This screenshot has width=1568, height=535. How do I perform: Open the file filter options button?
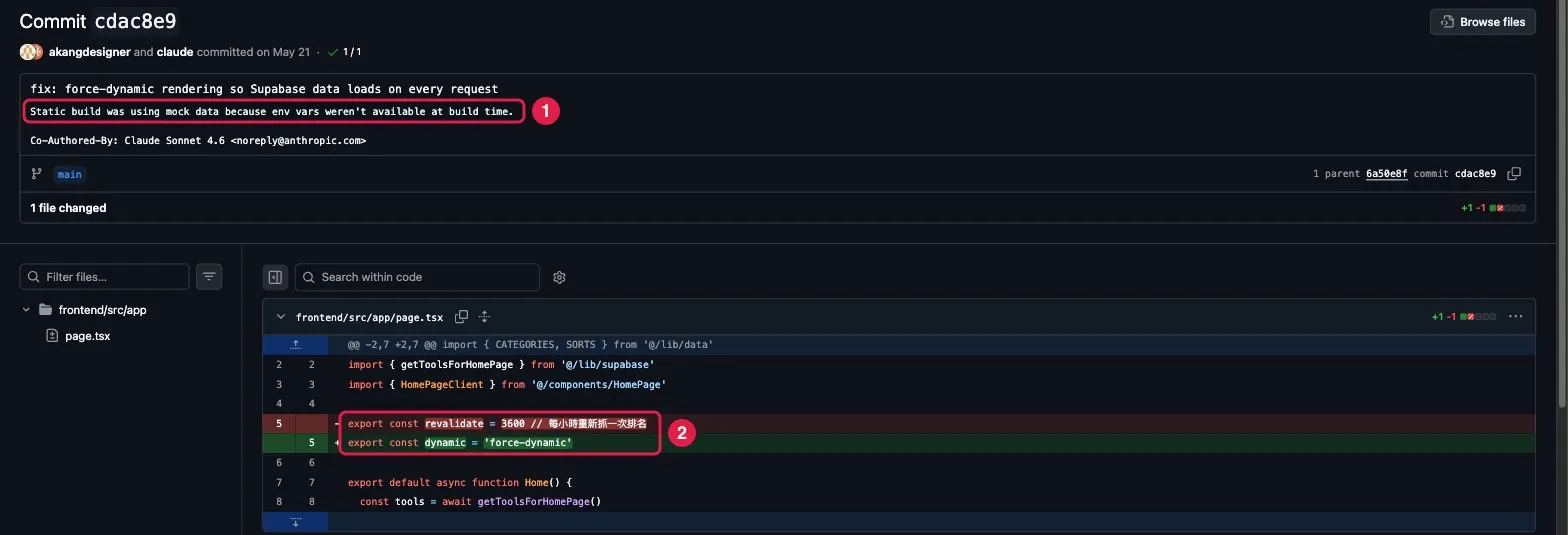[x=209, y=277]
